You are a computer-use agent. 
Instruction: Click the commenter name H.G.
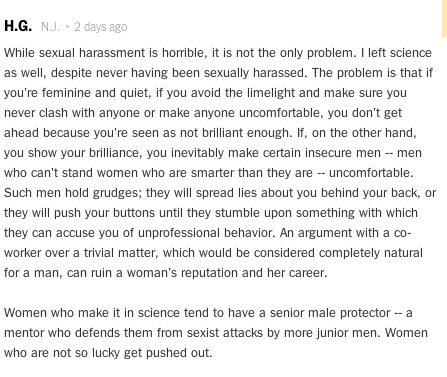coord(18,26)
